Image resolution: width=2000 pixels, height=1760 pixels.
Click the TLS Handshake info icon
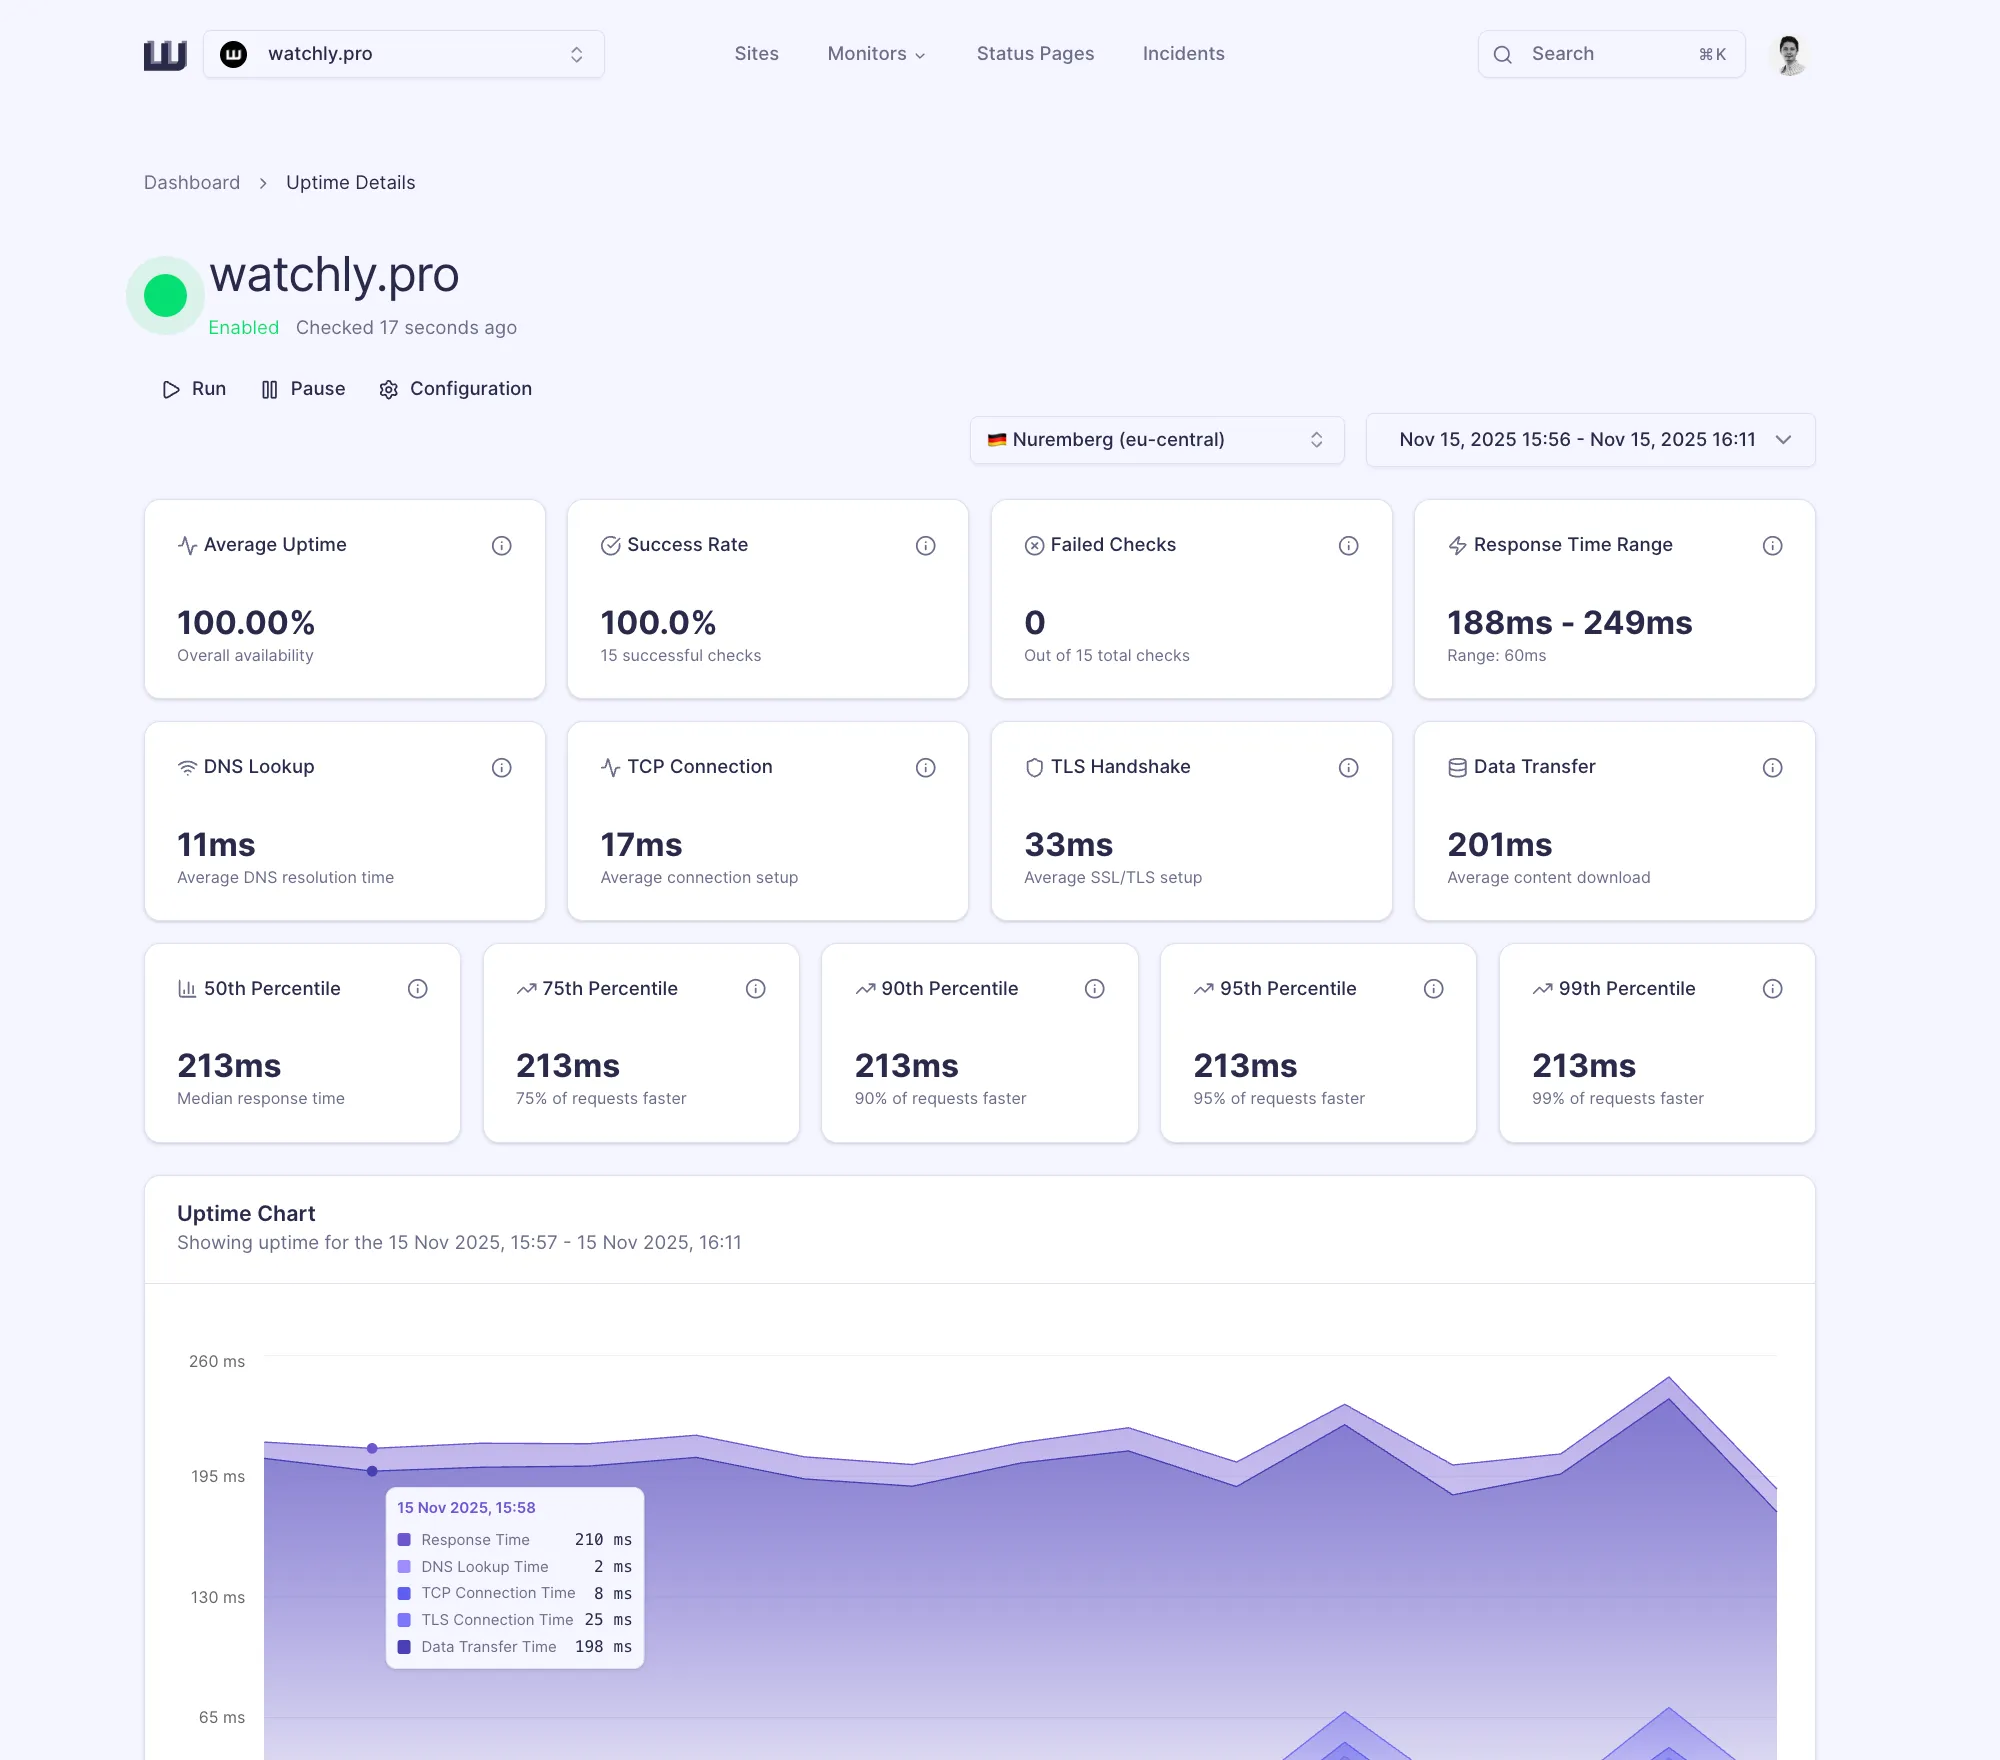tap(1348, 768)
